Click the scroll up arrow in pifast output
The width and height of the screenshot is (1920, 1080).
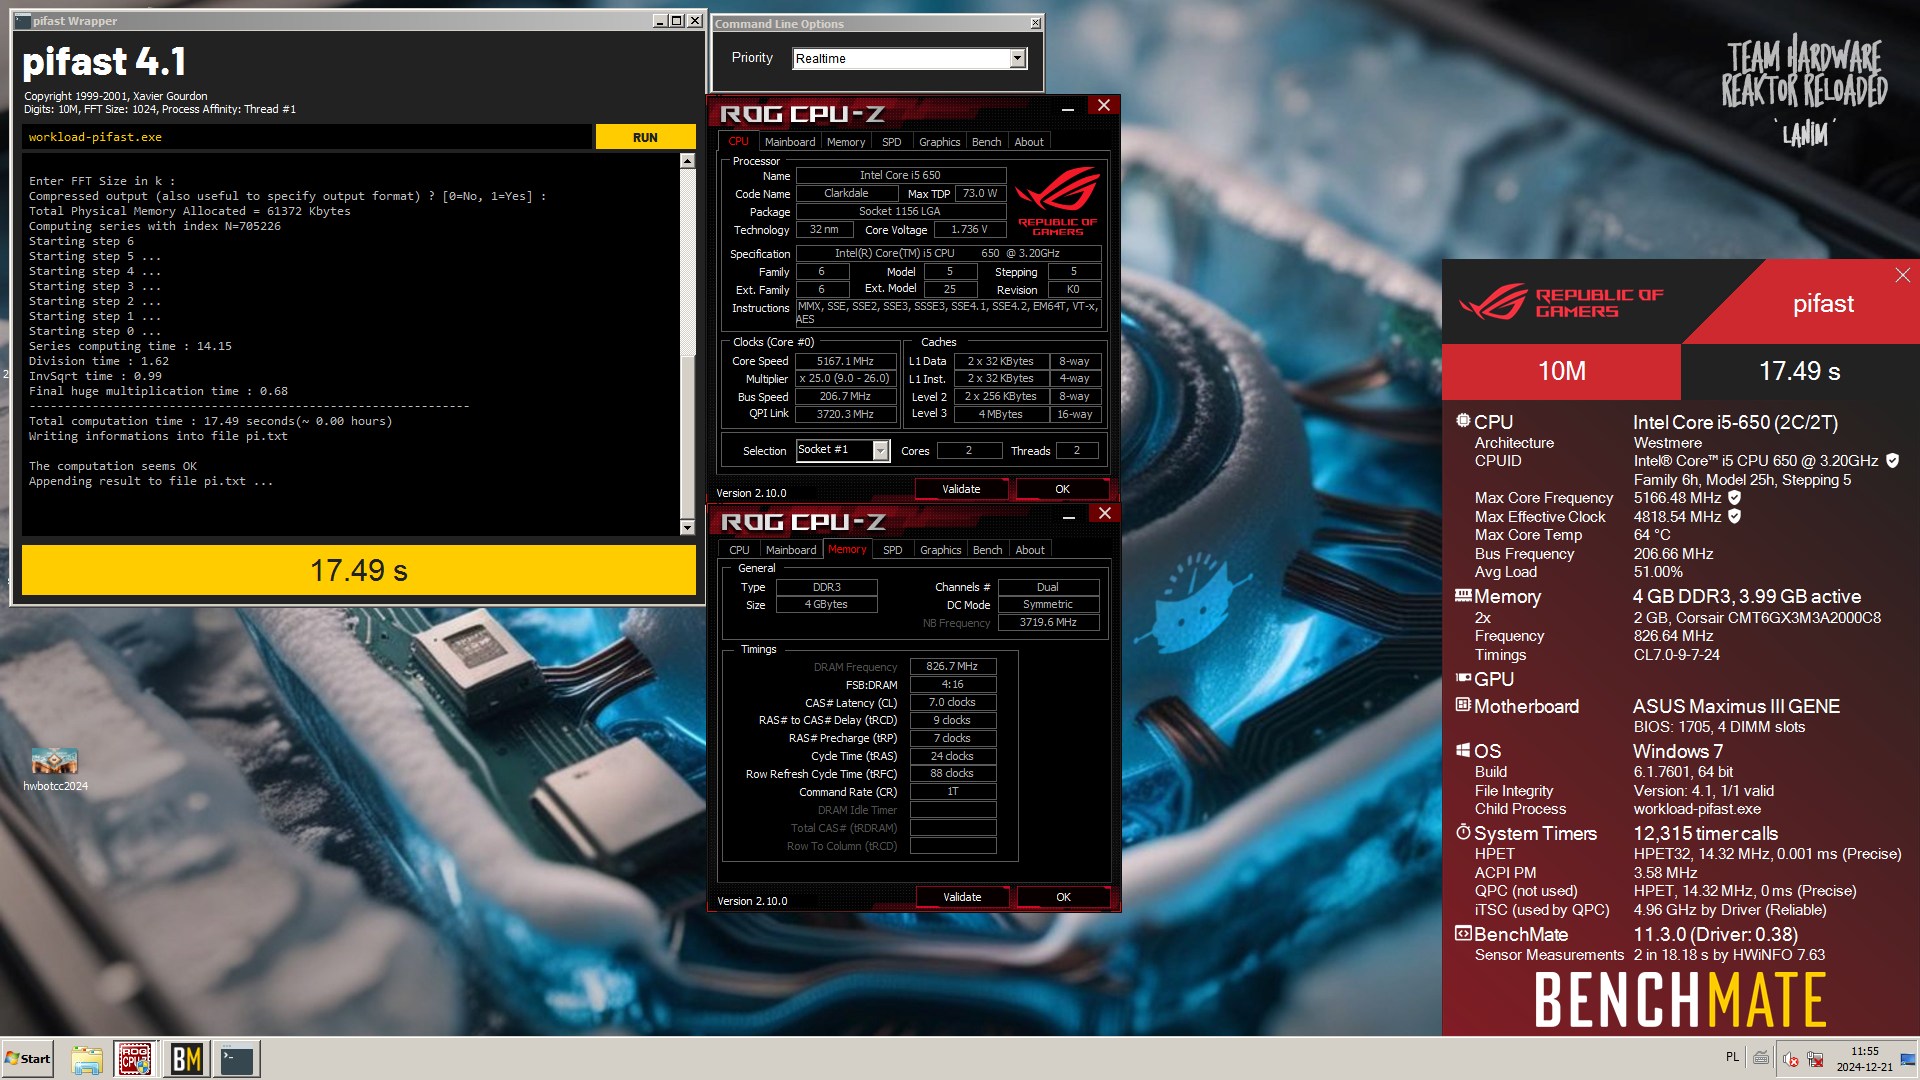687,161
